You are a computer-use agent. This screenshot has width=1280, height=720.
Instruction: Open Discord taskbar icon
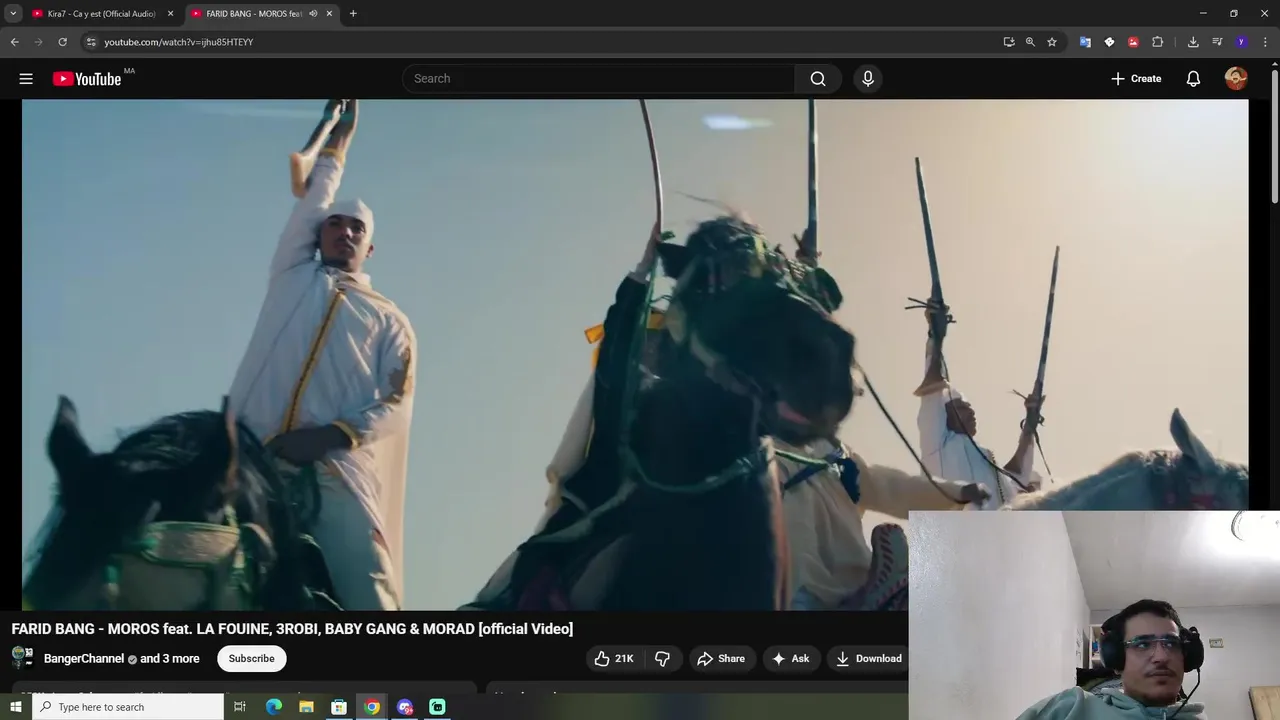pos(405,707)
